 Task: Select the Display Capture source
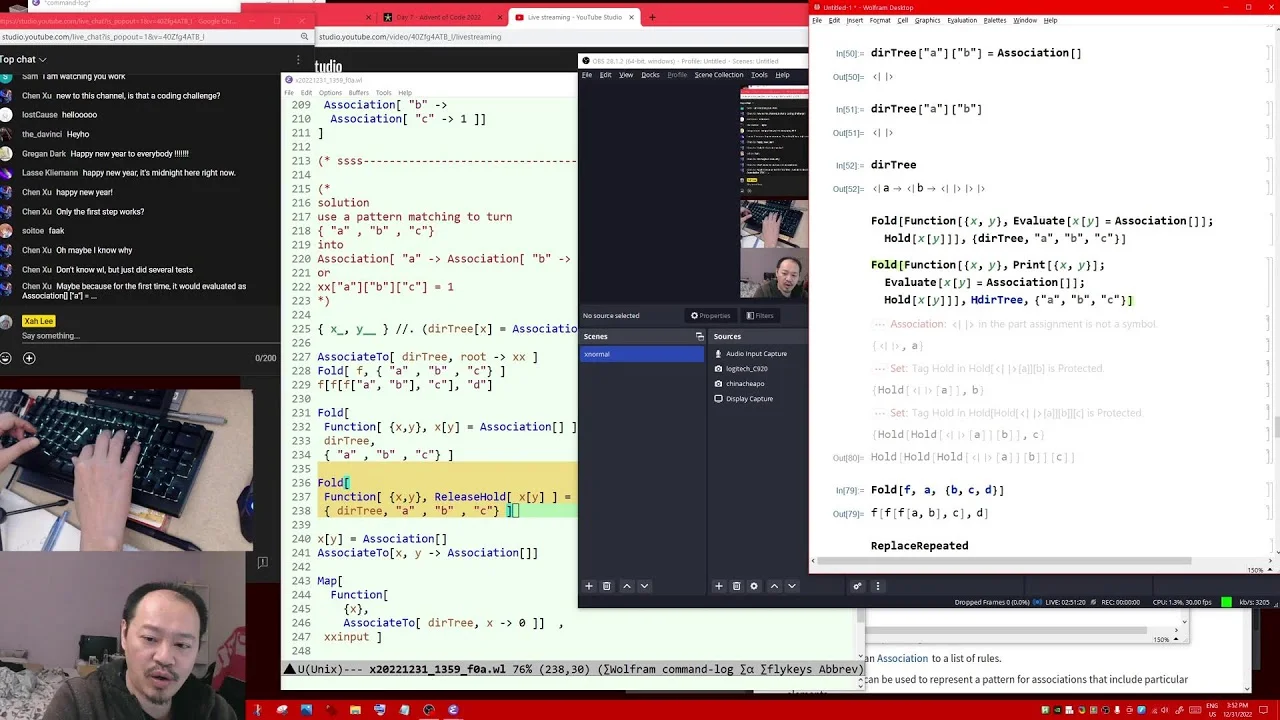coord(749,399)
